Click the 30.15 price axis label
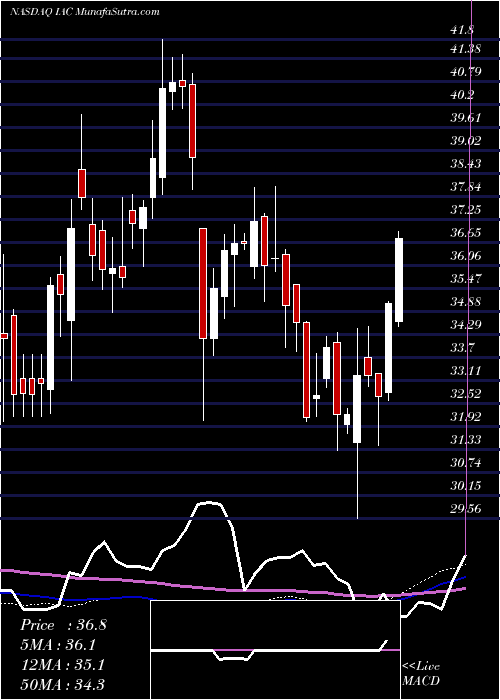Screen dimensions: 500x700 tap(466, 485)
